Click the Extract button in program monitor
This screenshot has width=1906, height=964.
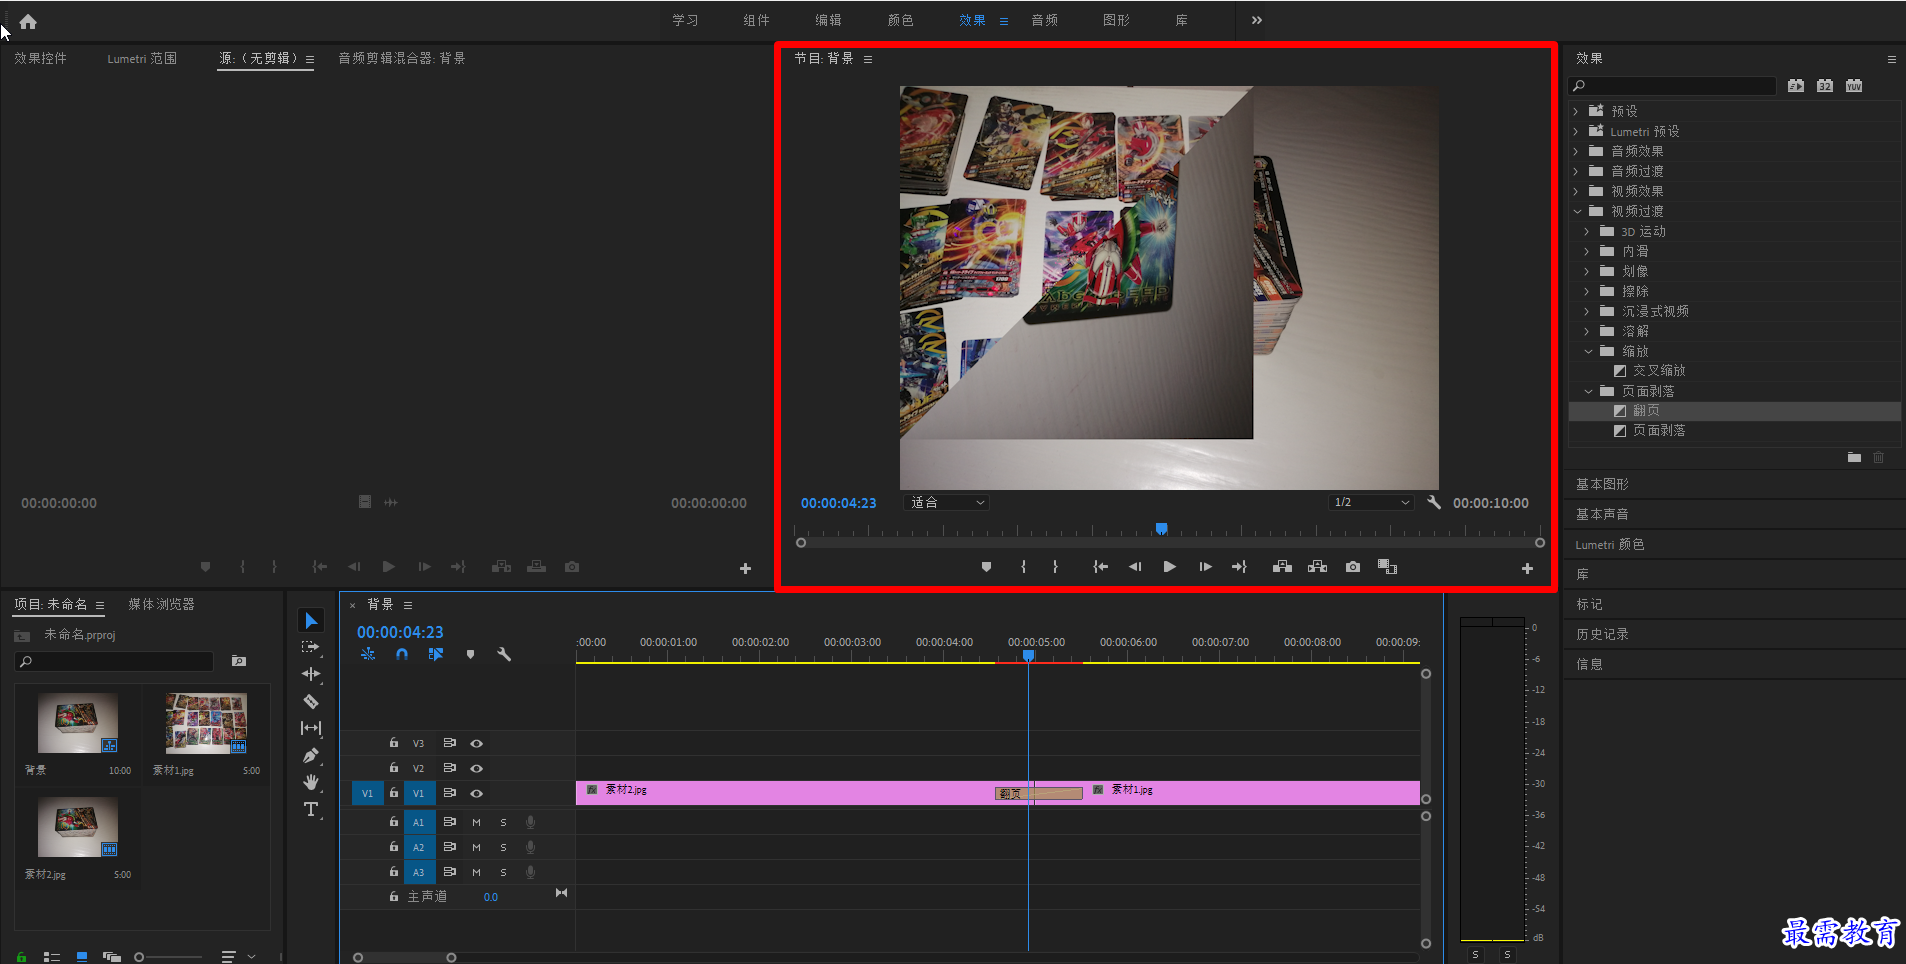1318,567
